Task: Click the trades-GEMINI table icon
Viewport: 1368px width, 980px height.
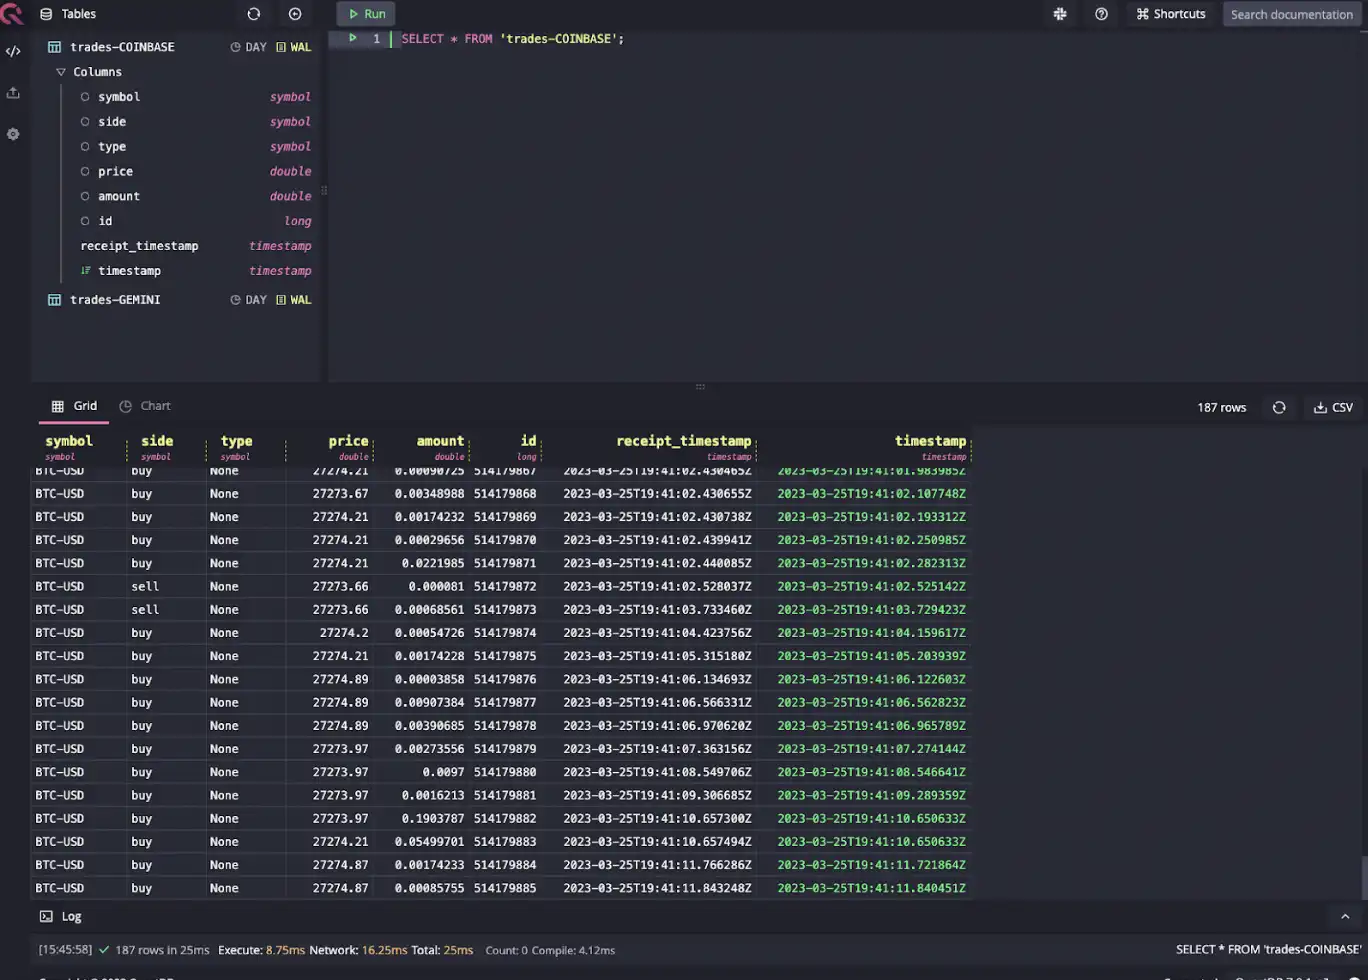Action: (55, 300)
